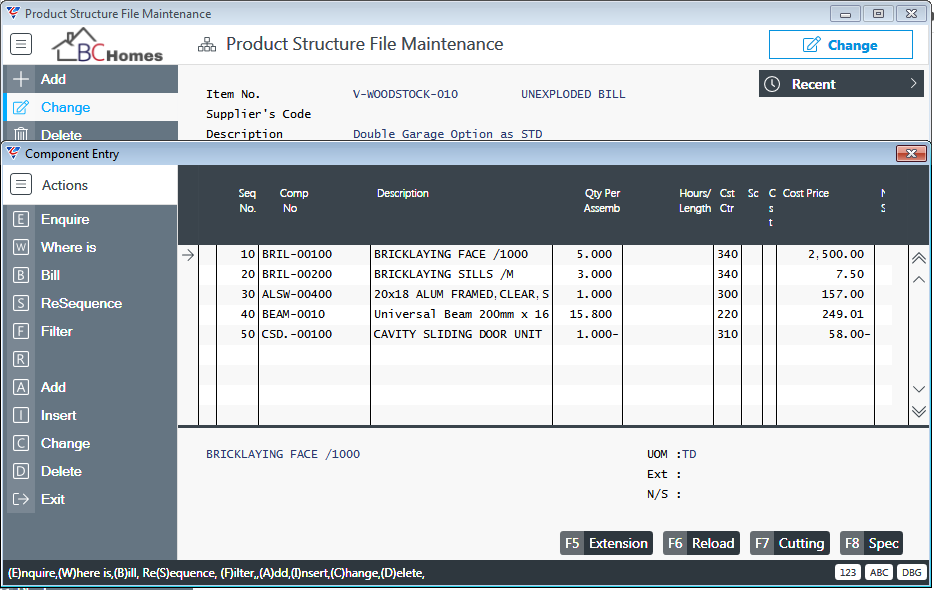Click the F6 Reload button
Screen dimensions: 934x590
pyautogui.click(x=701, y=543)
